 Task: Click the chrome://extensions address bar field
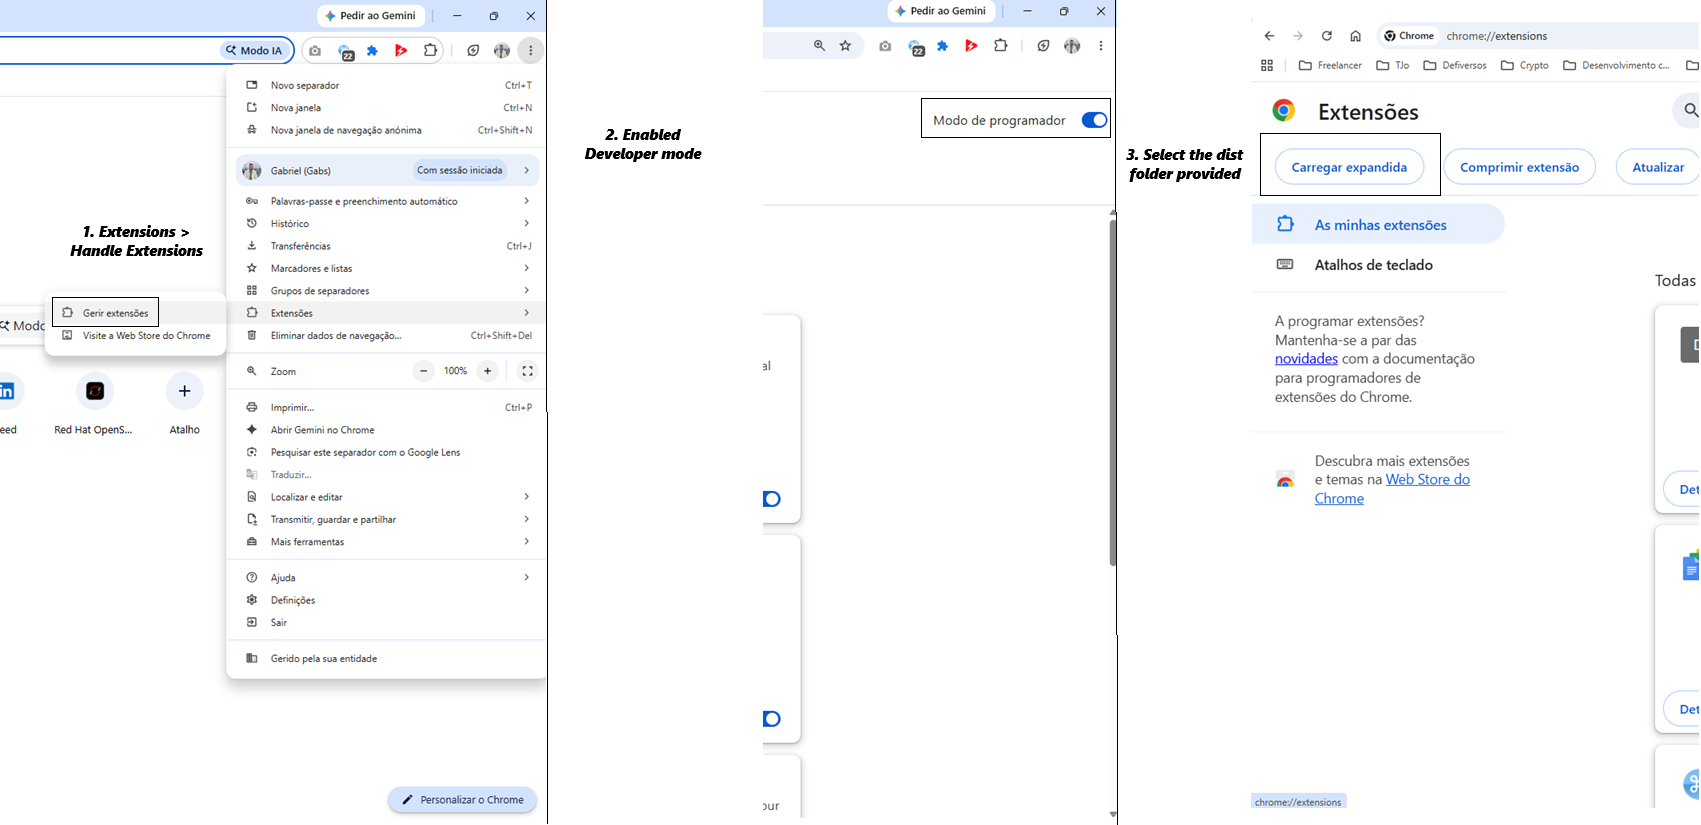(x=1538, y=36)
